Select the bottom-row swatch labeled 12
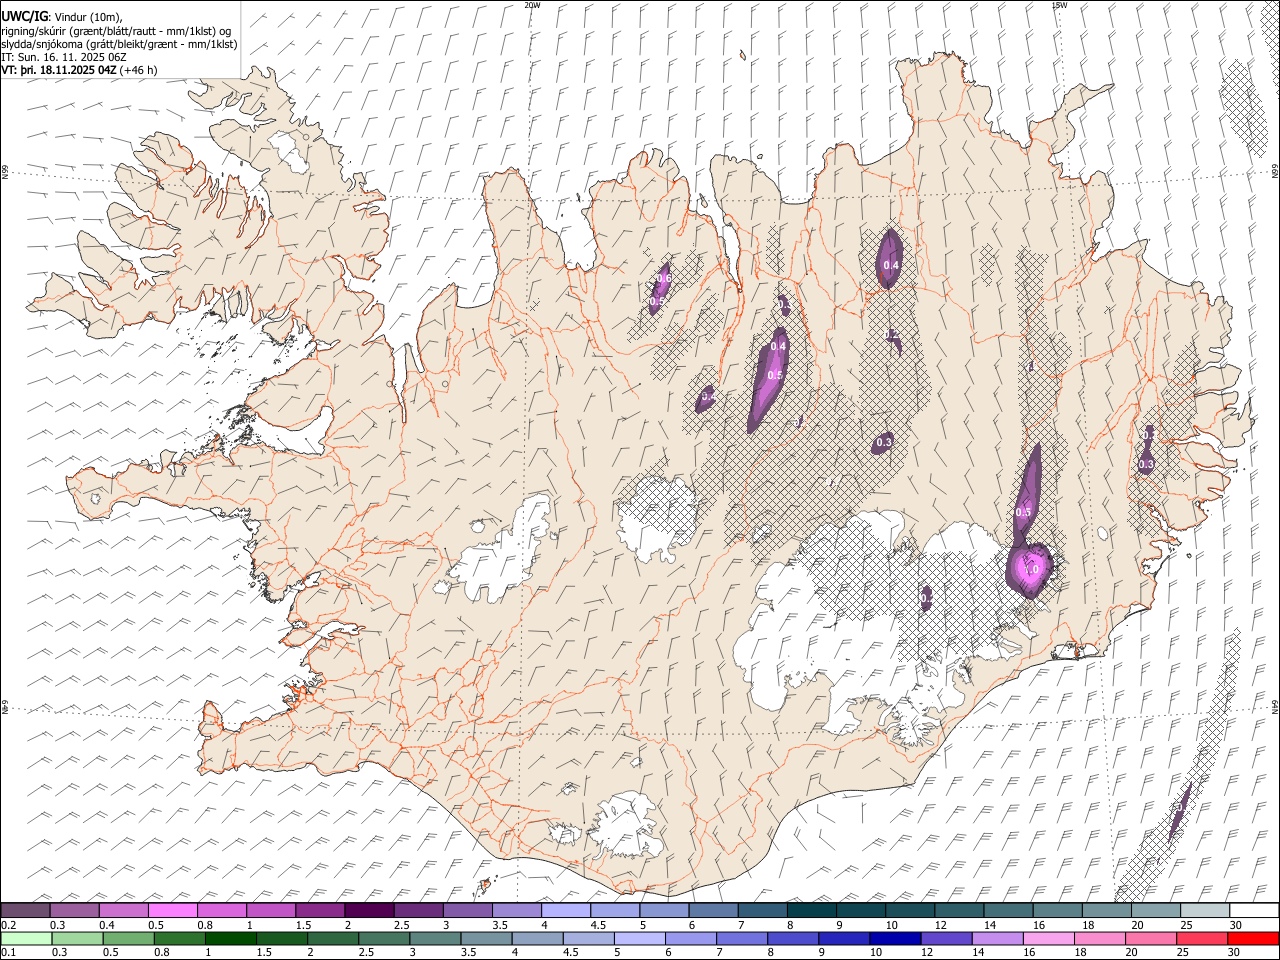Screen dimensions: 1280x960 (x=945, y=938)
